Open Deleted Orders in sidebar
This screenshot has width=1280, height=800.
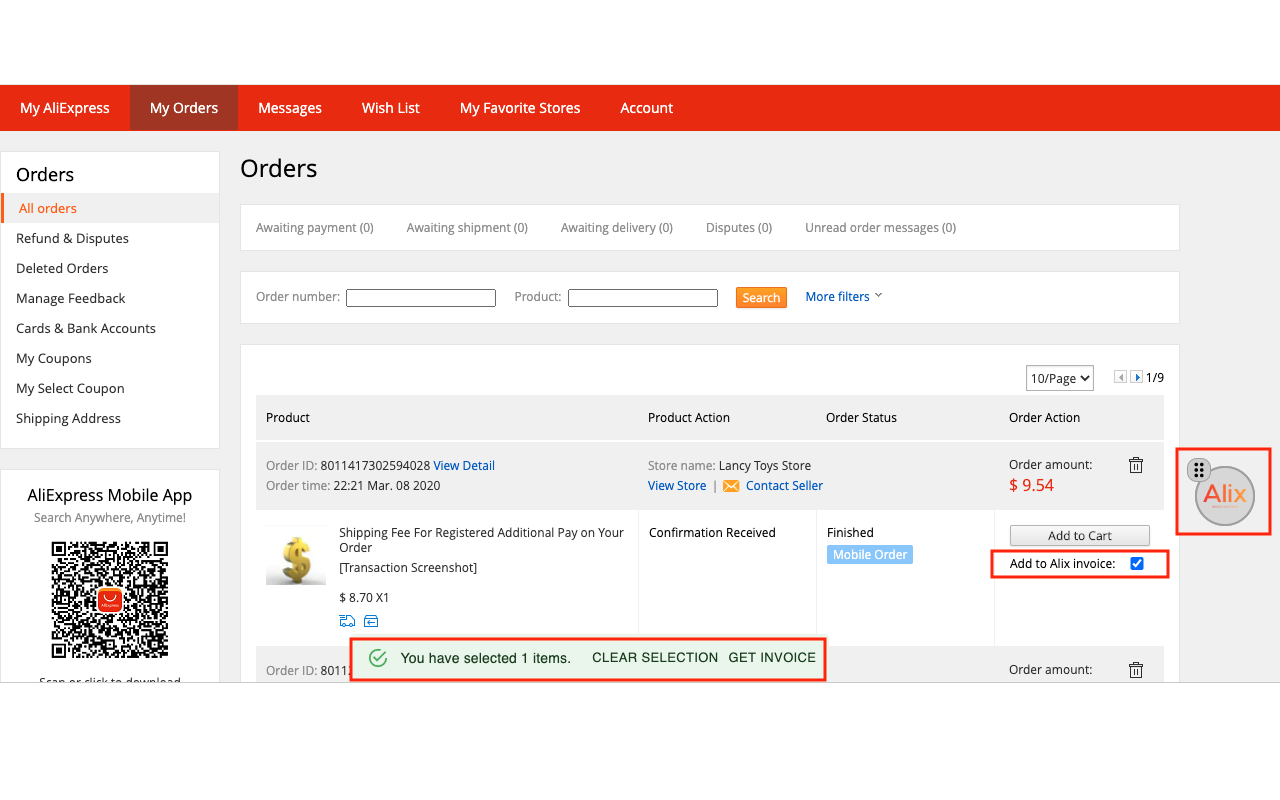click(62, 268)
